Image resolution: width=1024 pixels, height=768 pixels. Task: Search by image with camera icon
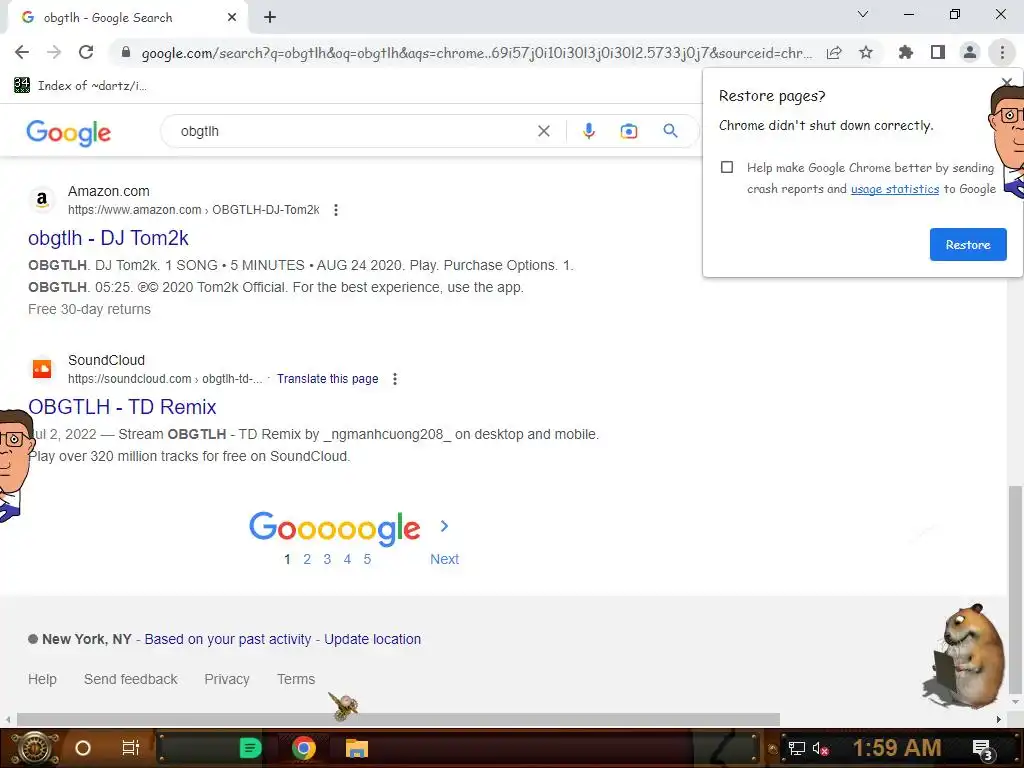coord(628,131)
